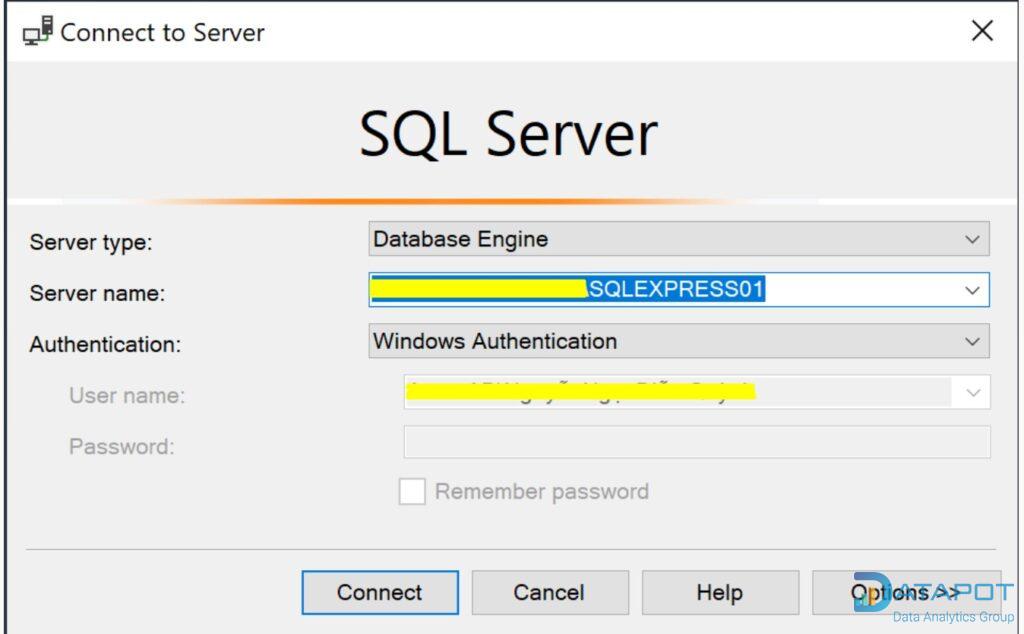The height and width of the screenshot is (634, 1024).
Task: Click the Server type label
Action: (91, 242)
